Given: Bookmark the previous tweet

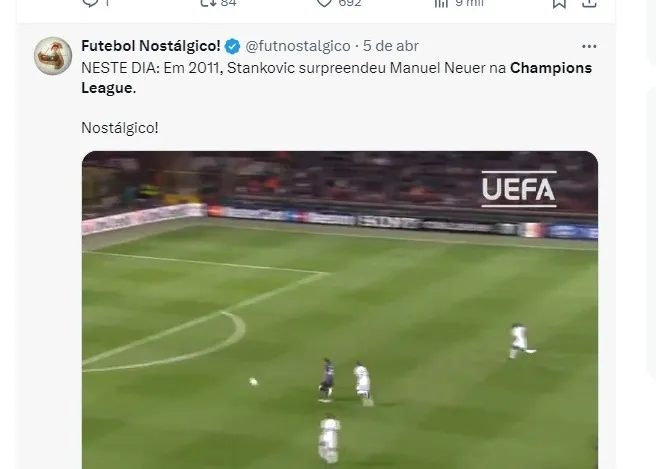Looking at the screenshot, I should (x=559, y=3).
